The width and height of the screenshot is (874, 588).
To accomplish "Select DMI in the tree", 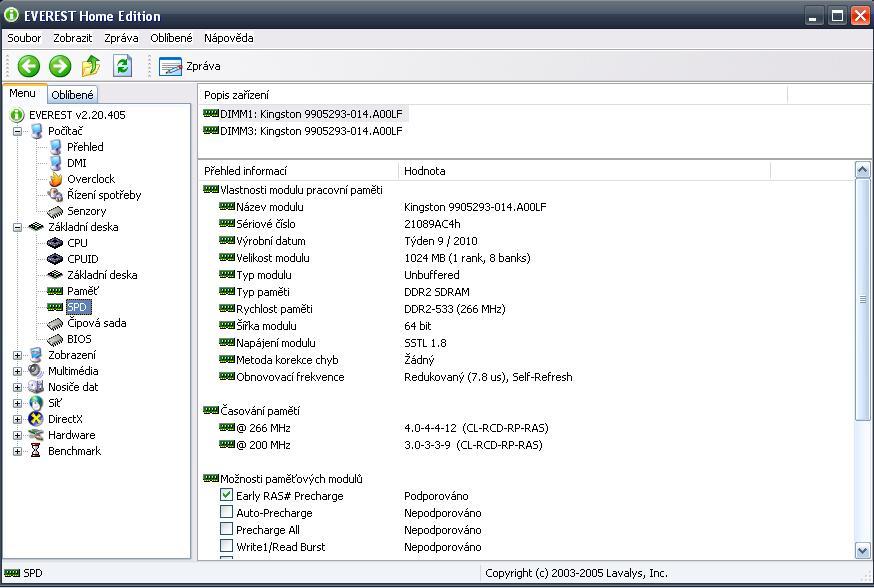I will pos(77,163).
